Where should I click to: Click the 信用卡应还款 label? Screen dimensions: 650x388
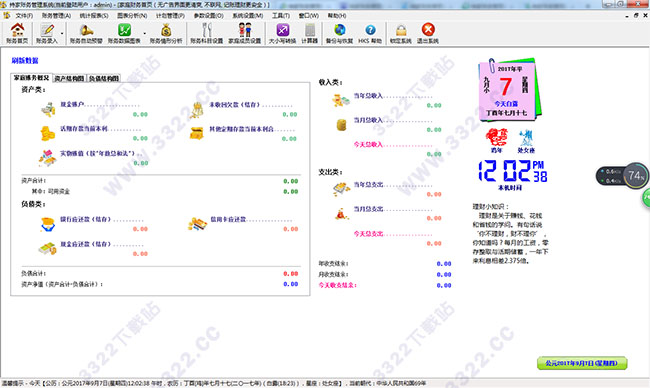(228, 219)
